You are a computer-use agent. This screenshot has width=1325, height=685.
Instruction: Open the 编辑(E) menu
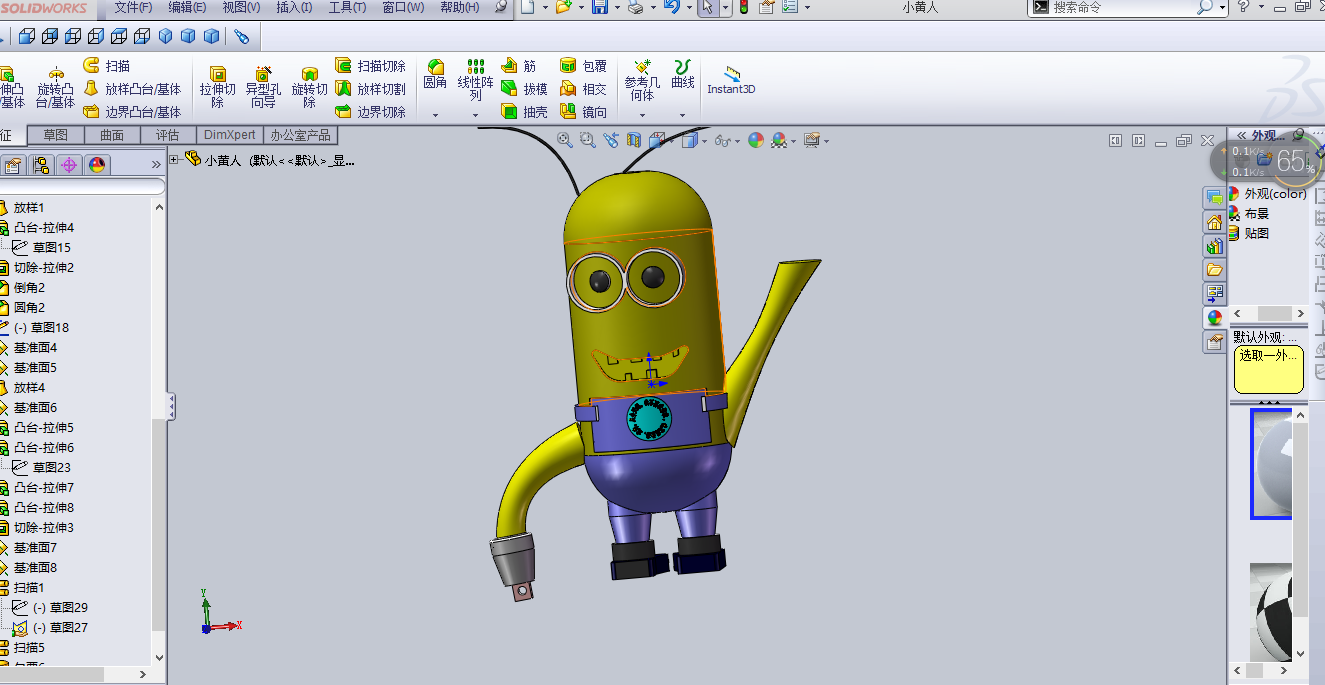[x=187, y=7]
